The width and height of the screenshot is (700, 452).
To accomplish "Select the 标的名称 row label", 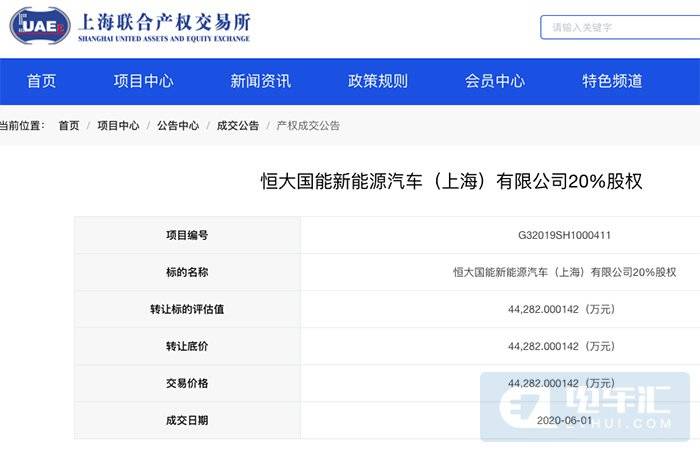I will (187, 272).
